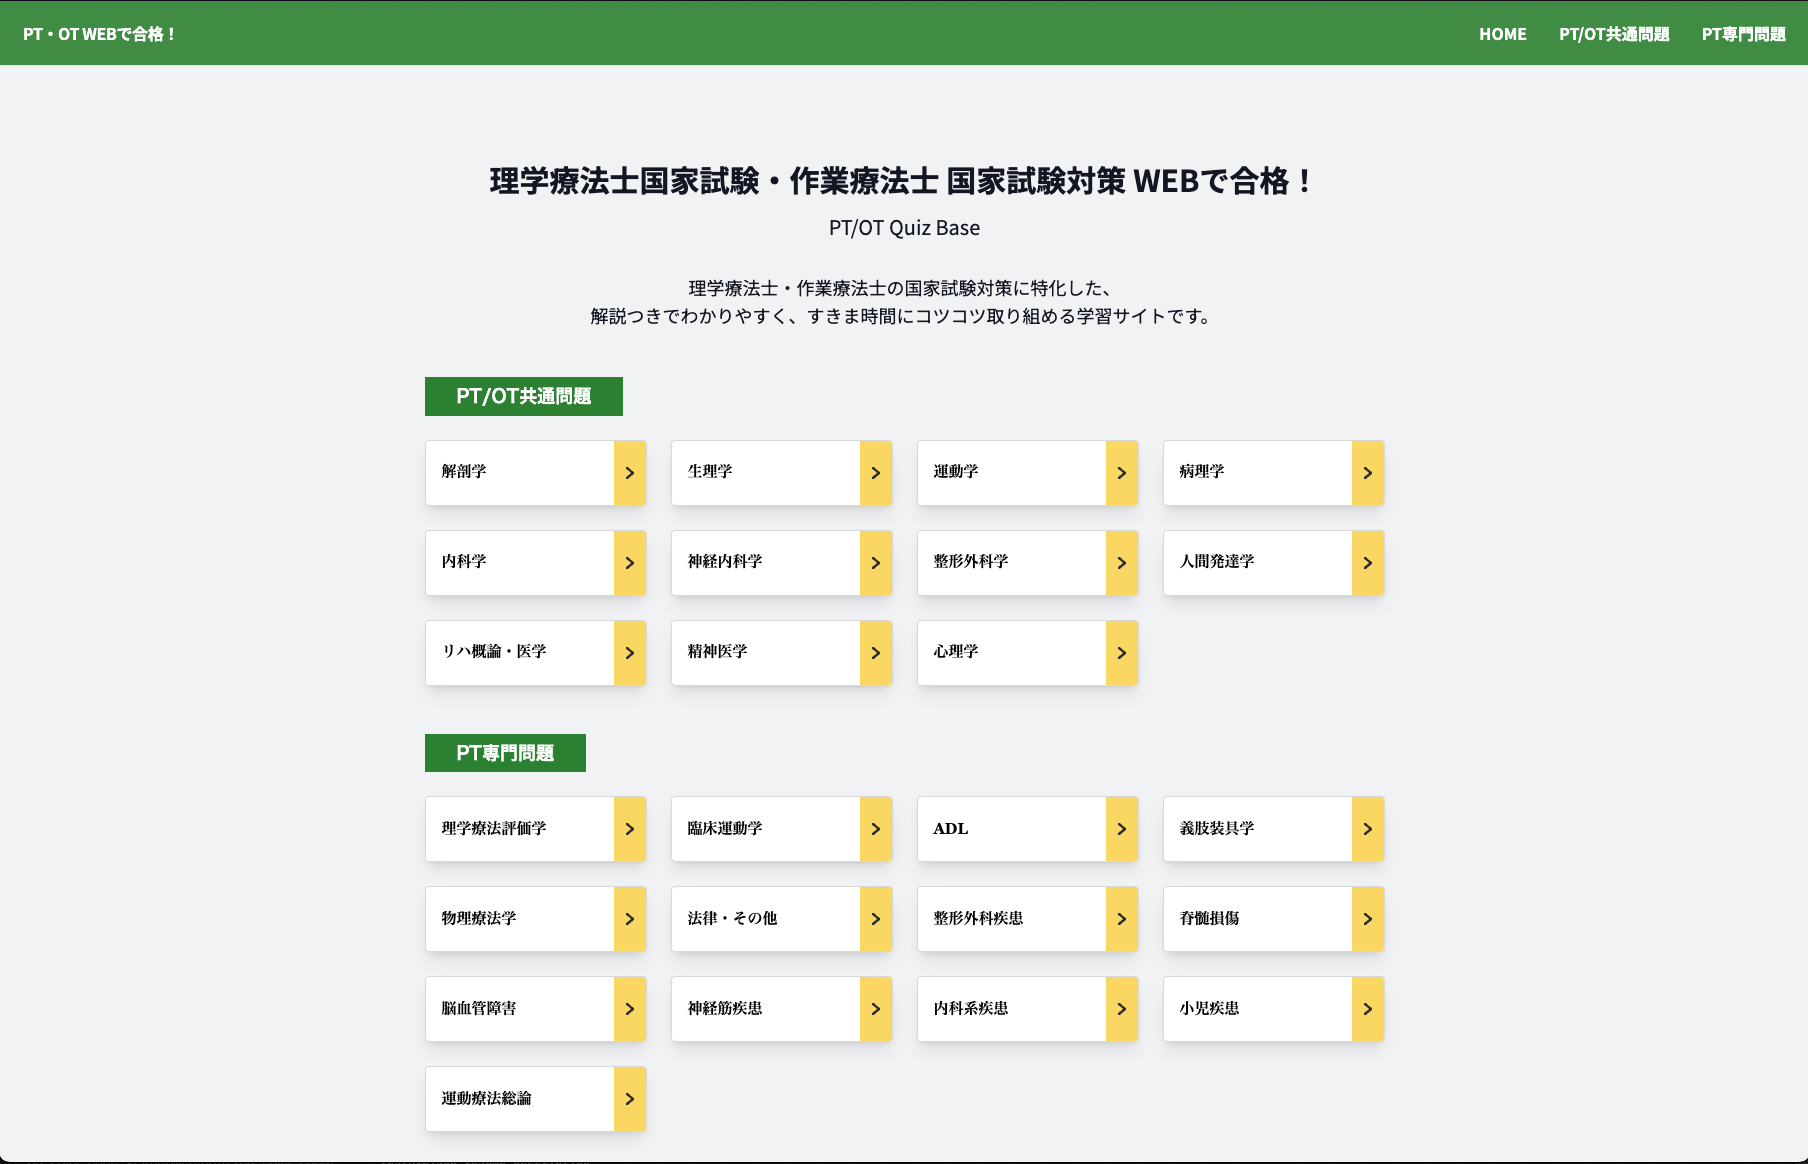Screen dimensions: 1808x1164
Task: Go to the 小児疾患 category
Action: pos(1274,1009)
